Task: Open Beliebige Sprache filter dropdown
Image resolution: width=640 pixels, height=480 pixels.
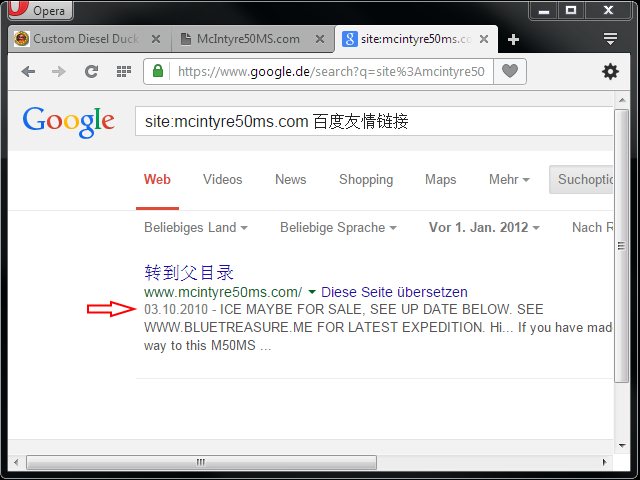Action: pos(338,227)
